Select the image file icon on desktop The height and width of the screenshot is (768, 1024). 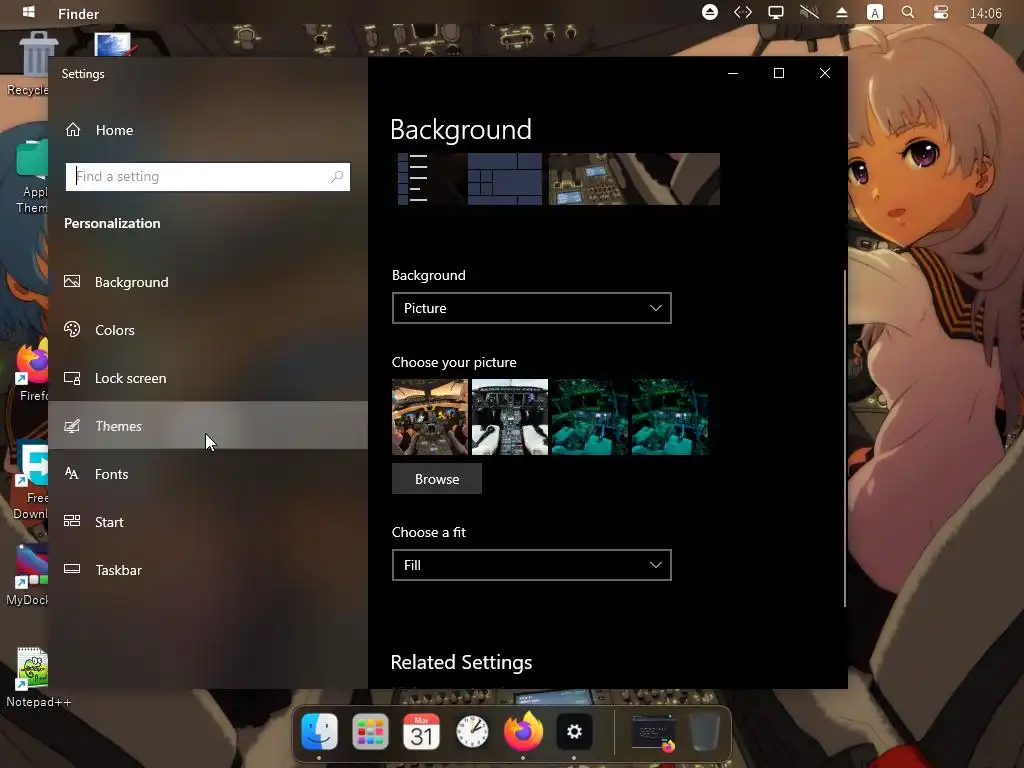click(x=114, y=44)
